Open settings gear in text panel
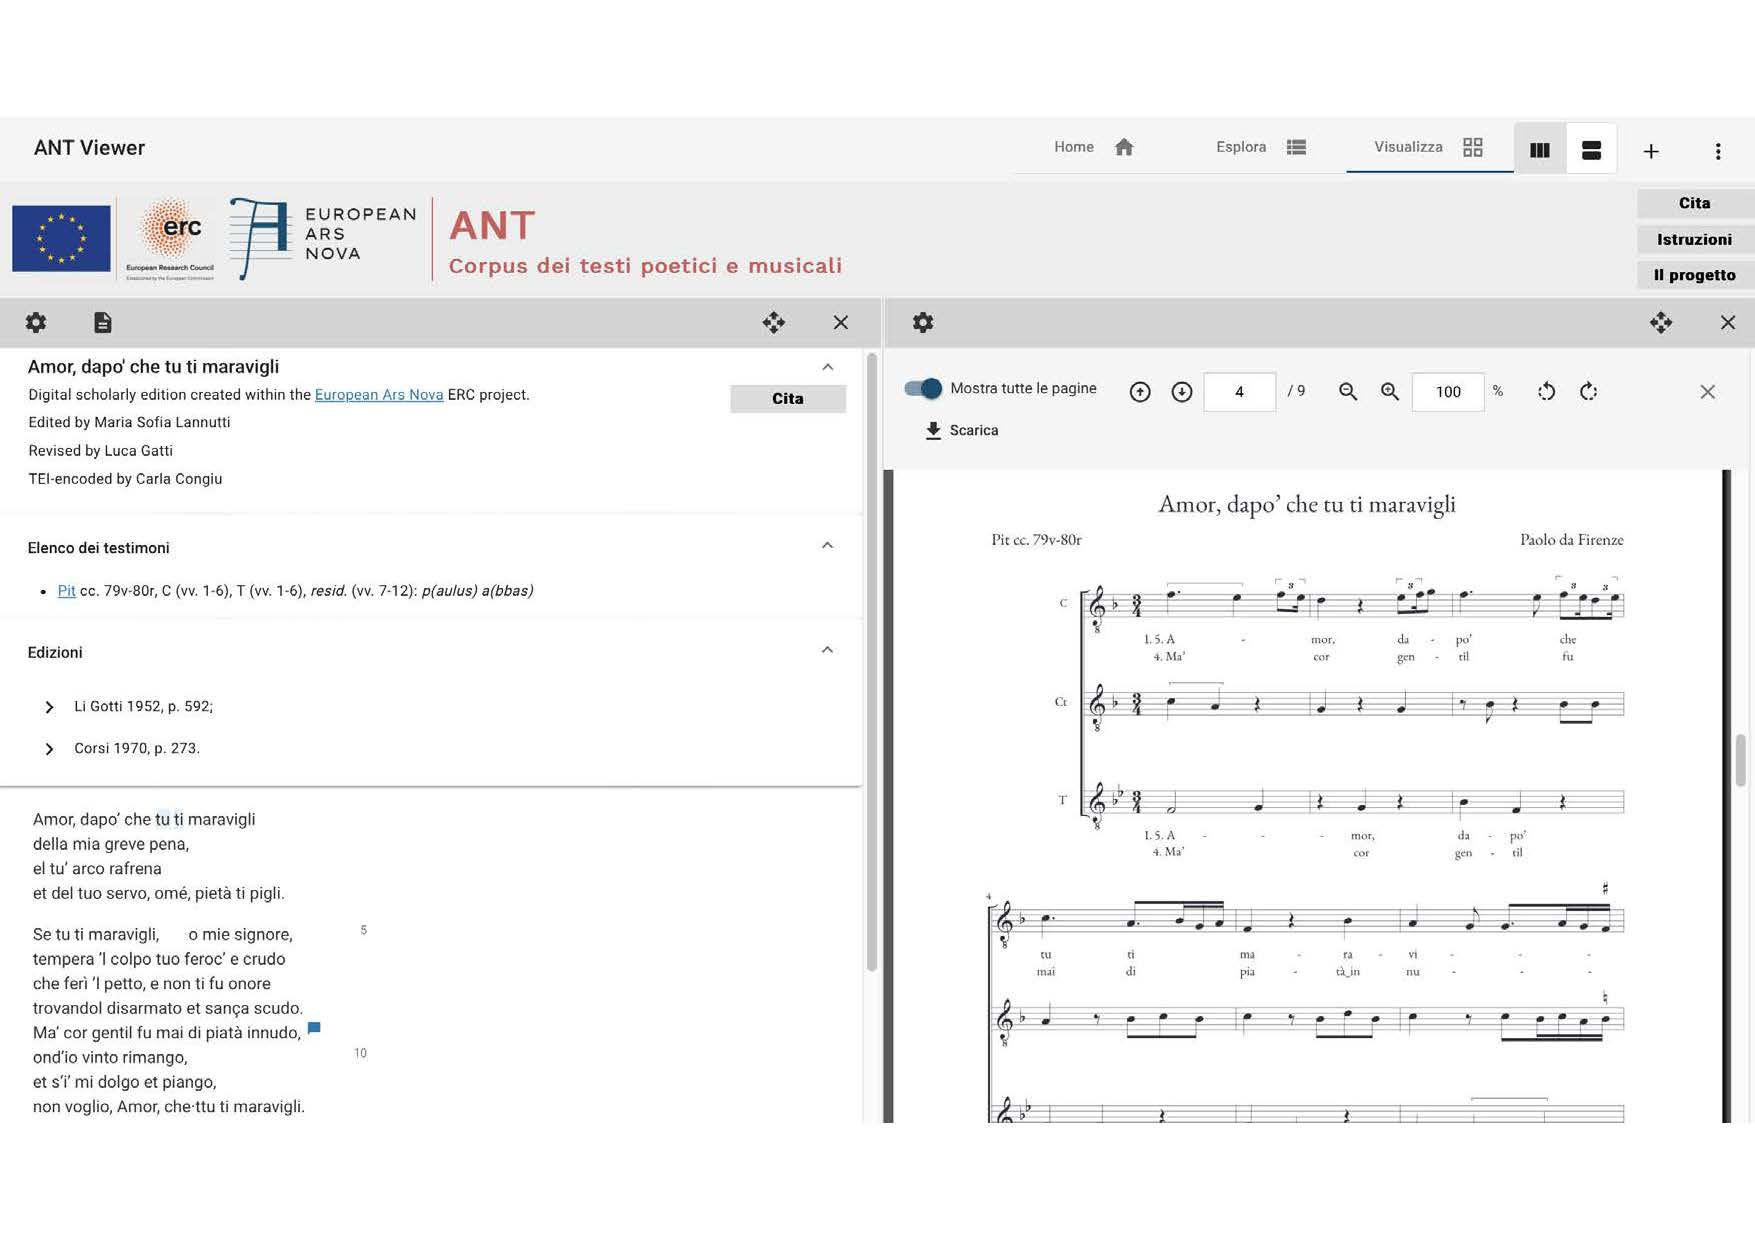The image size is (1755, 1240). point(36,322)
